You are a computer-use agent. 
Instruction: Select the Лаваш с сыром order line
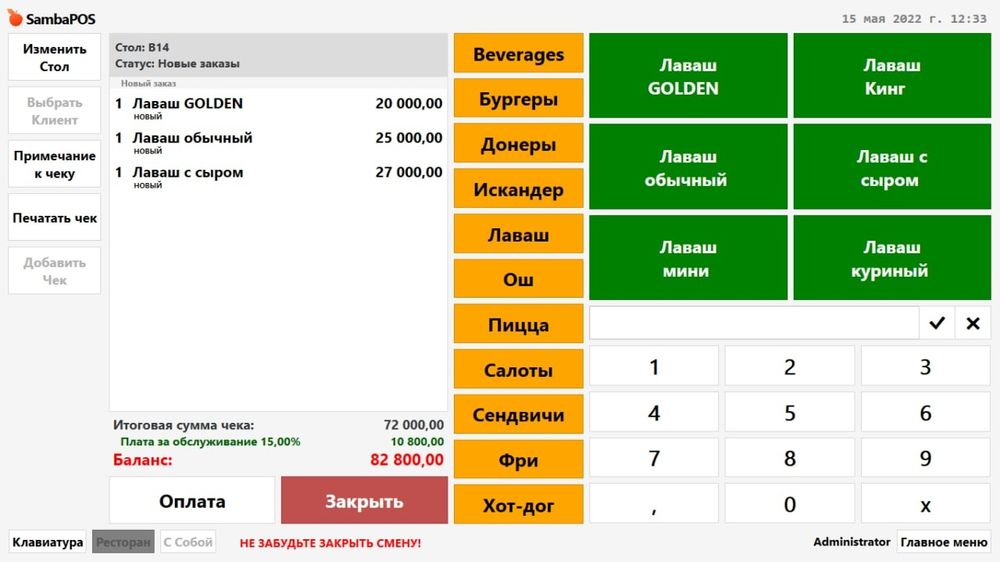[x=279, y=177]
